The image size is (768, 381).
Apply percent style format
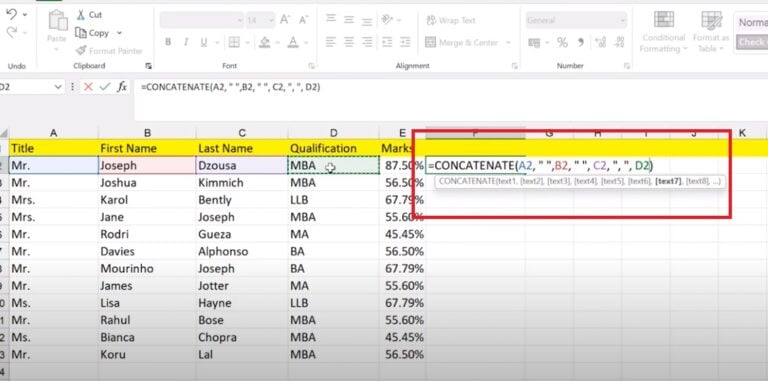(x=562, y=43)
